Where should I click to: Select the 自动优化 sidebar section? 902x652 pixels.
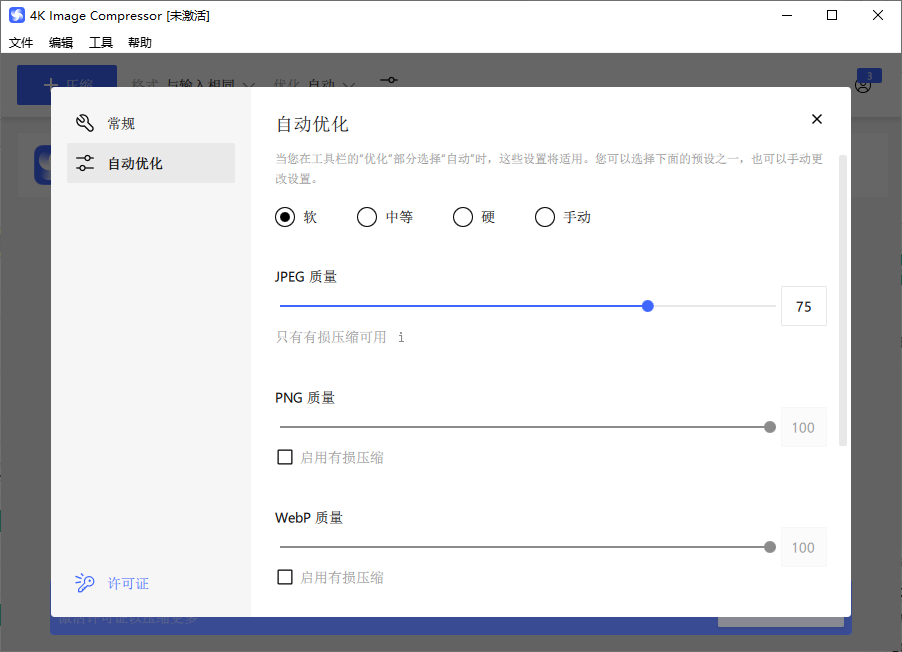pos(151,163)
